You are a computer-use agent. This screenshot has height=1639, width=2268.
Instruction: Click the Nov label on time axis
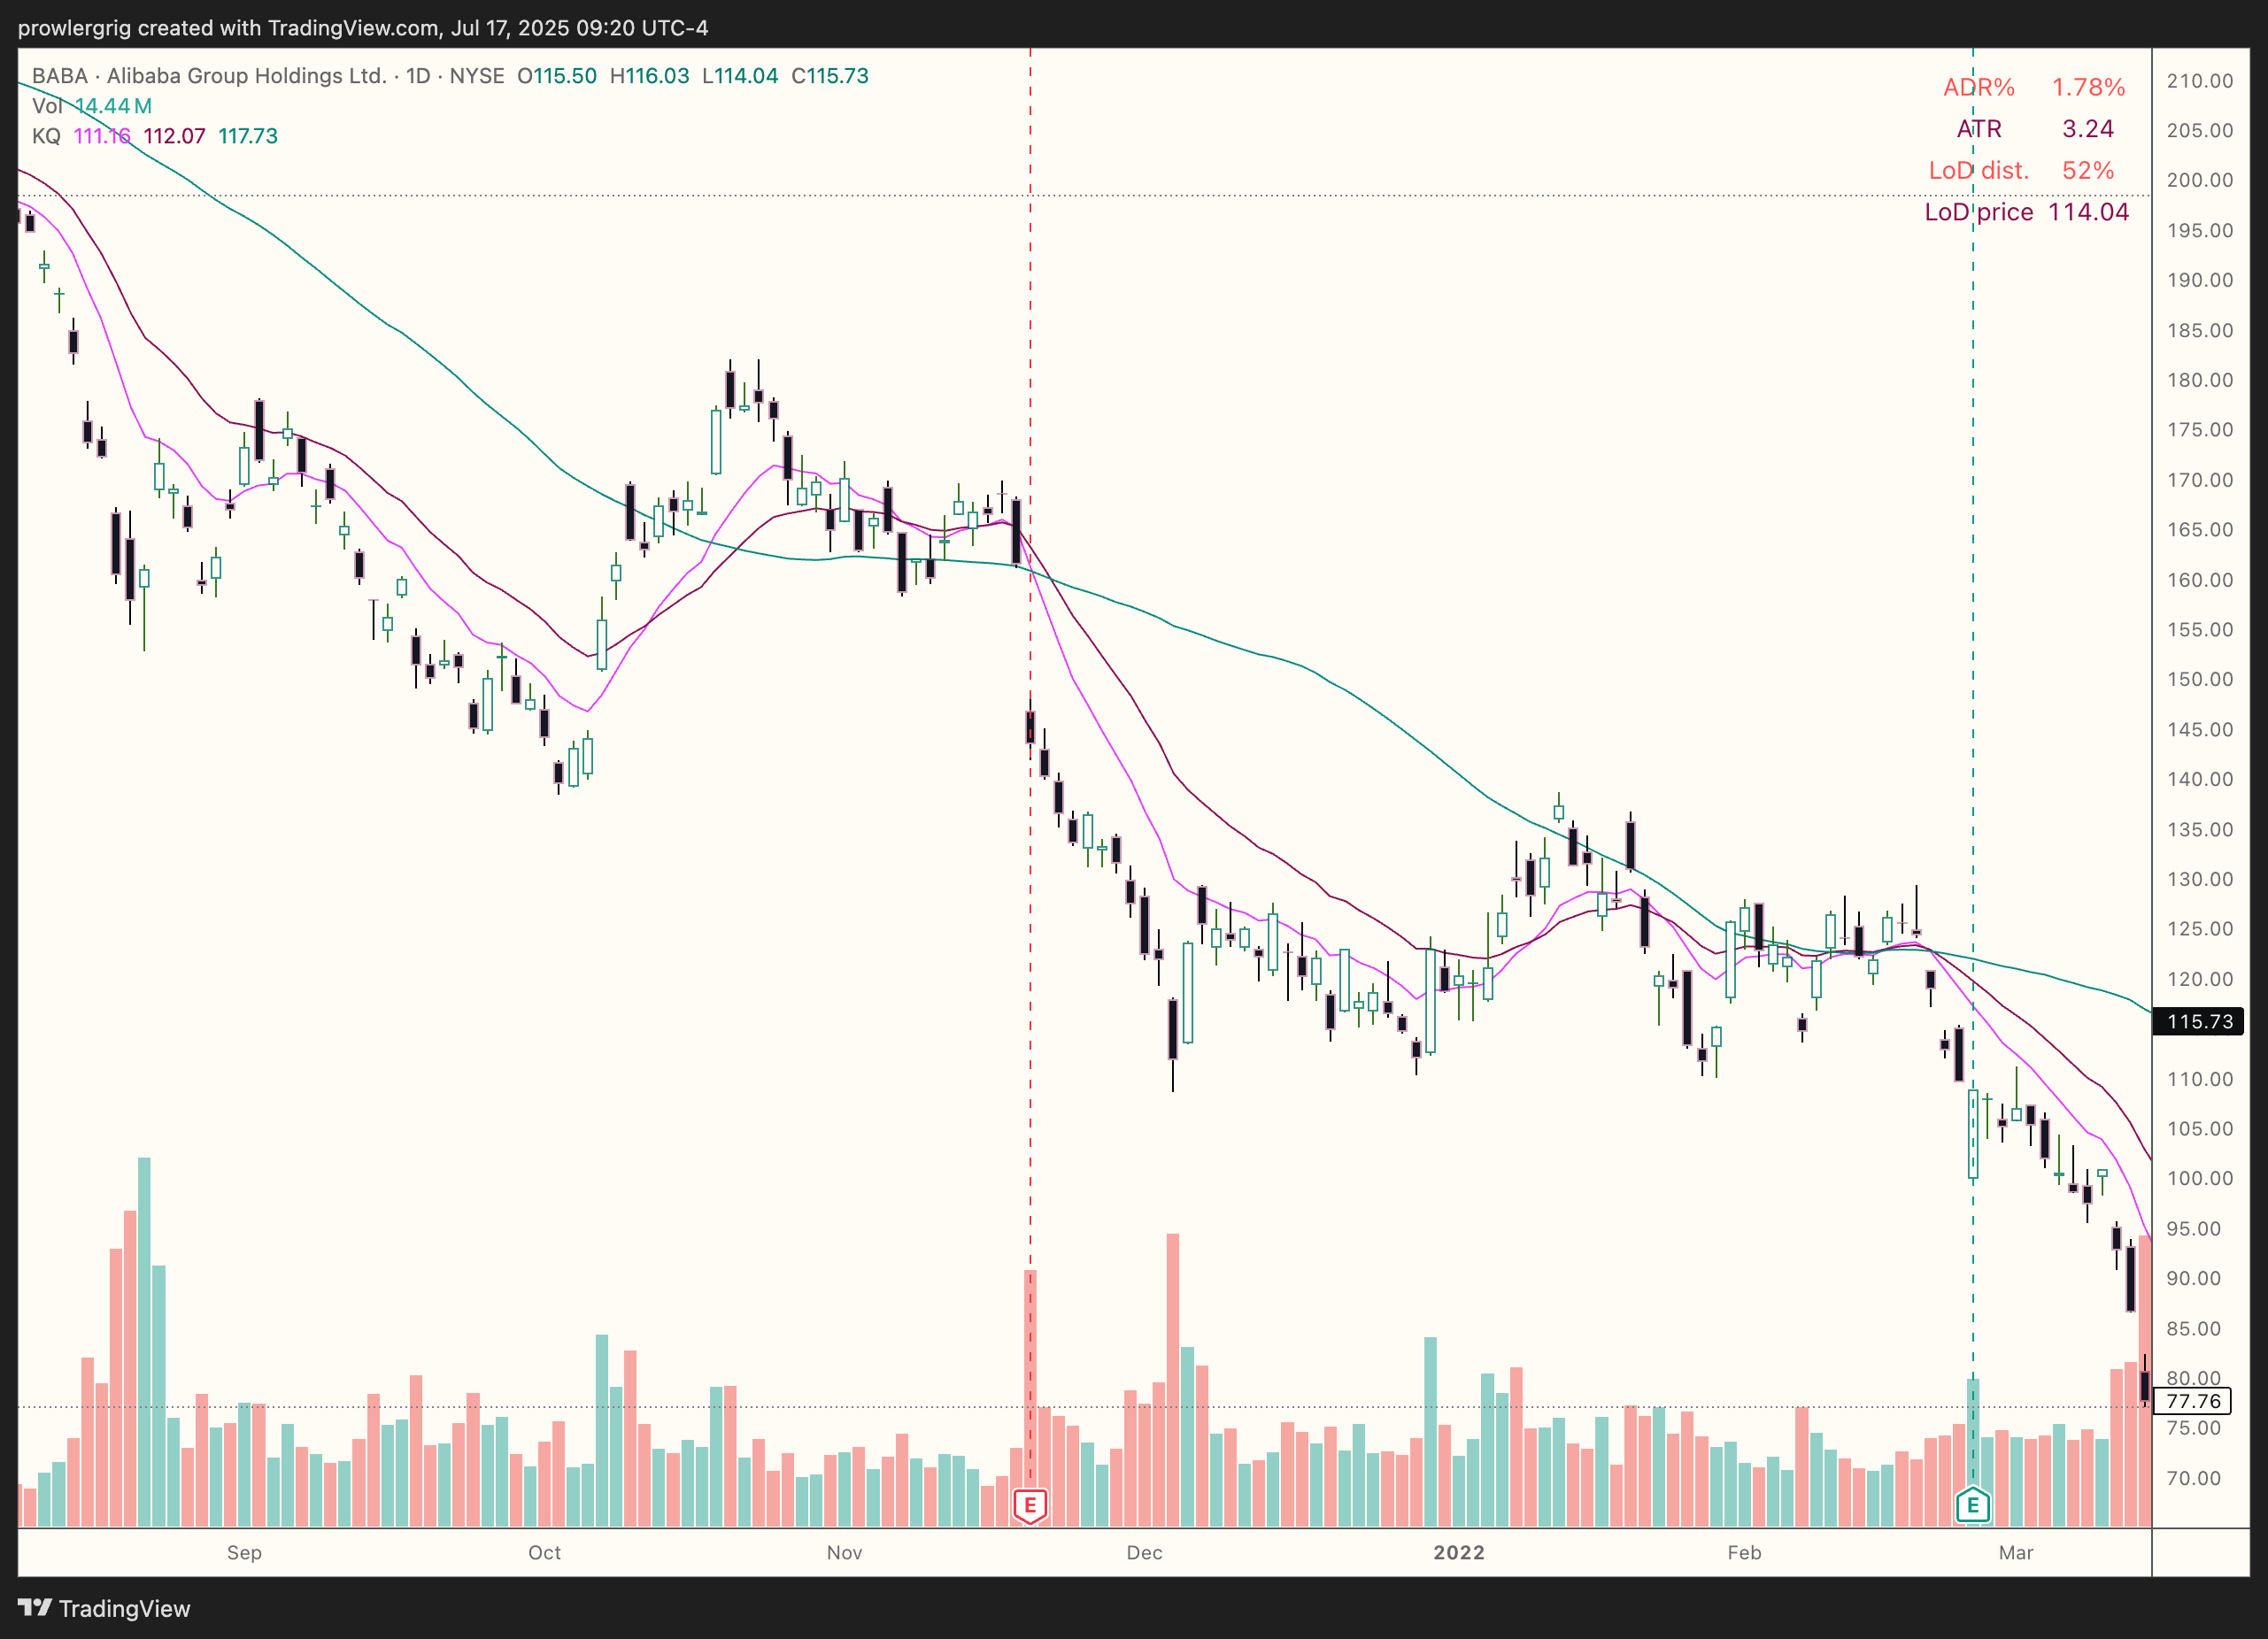pyautogui.click(x=844, y=1552)
